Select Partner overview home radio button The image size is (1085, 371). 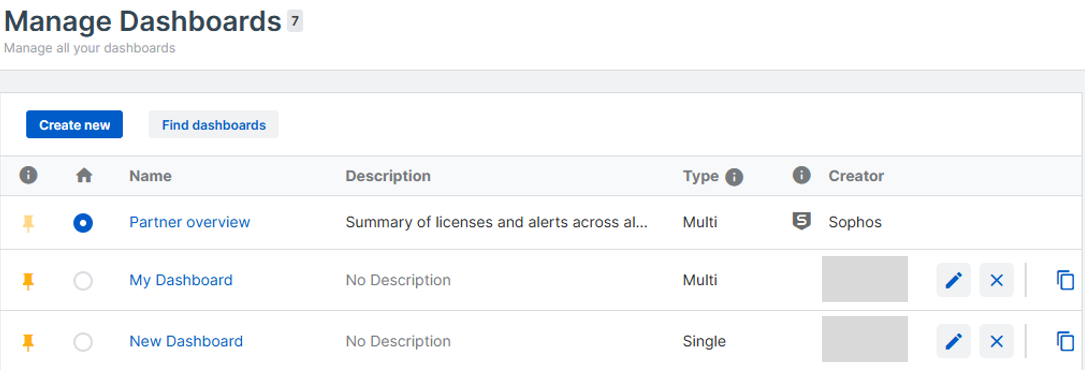tap(83, 223)
